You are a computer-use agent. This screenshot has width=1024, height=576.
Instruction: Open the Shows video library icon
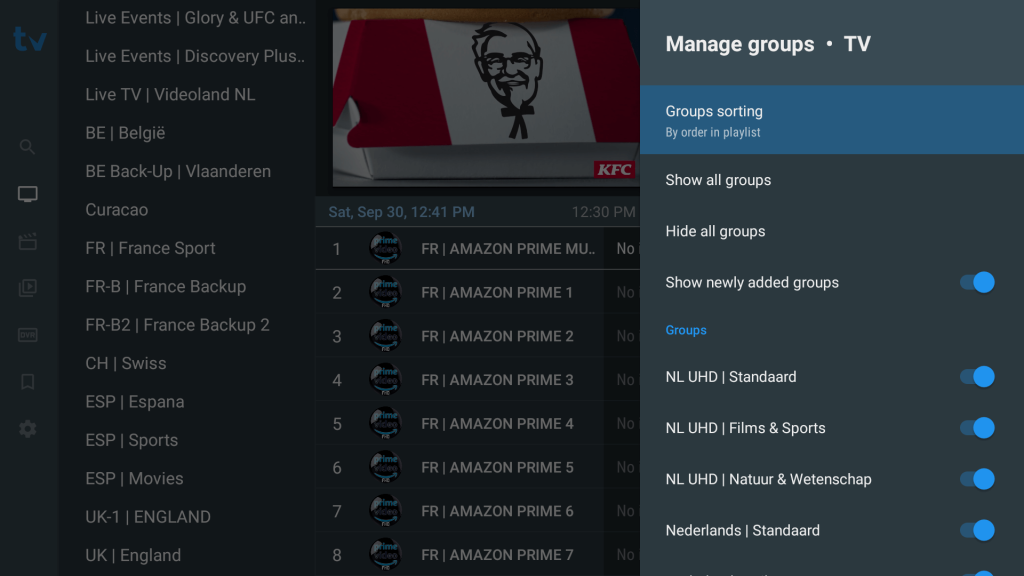28,288
